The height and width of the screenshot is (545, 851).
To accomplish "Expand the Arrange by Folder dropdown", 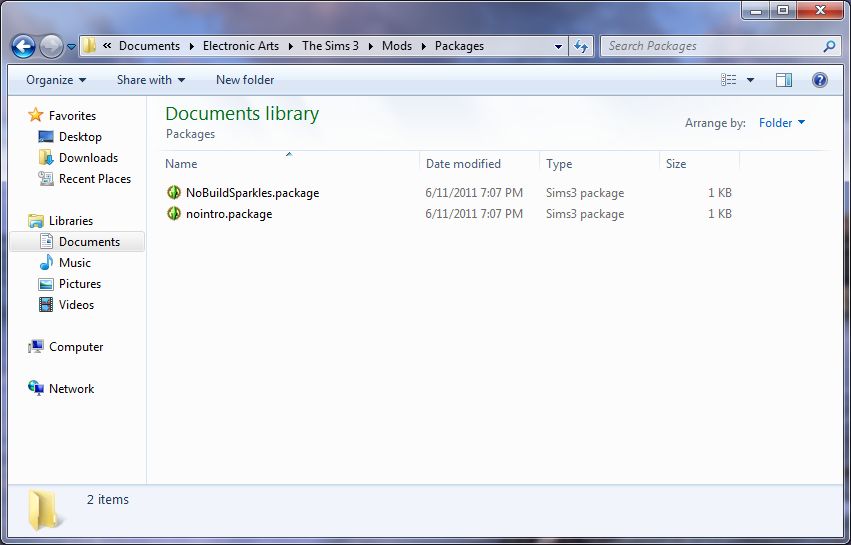I will tap(782, 123).
